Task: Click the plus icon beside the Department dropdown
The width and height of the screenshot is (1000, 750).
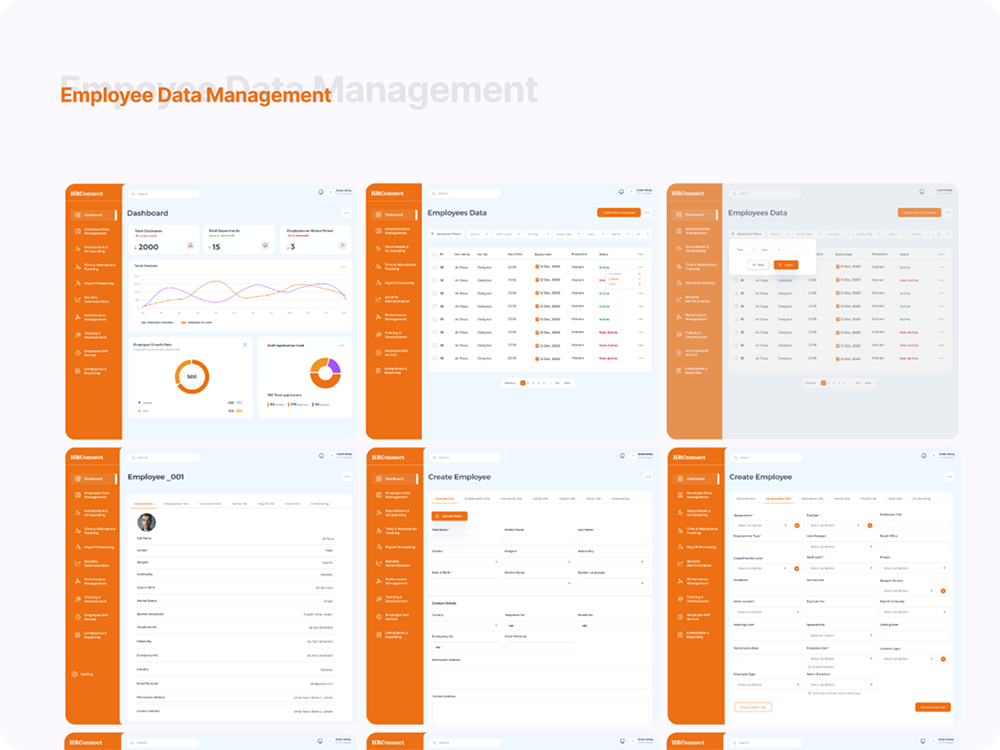Action: (x=797, y=526)
